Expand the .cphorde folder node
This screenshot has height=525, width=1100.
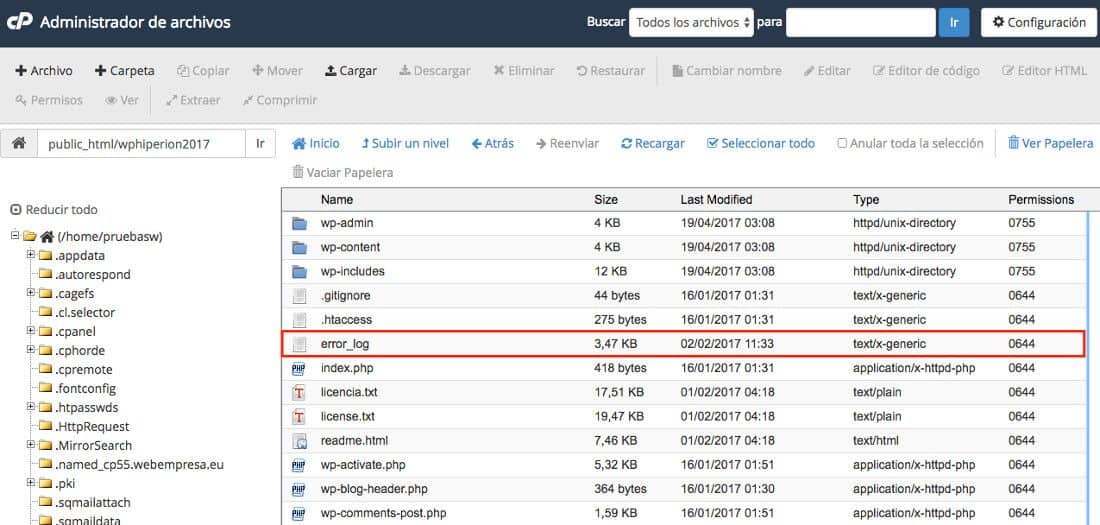[x=30, y=350]
